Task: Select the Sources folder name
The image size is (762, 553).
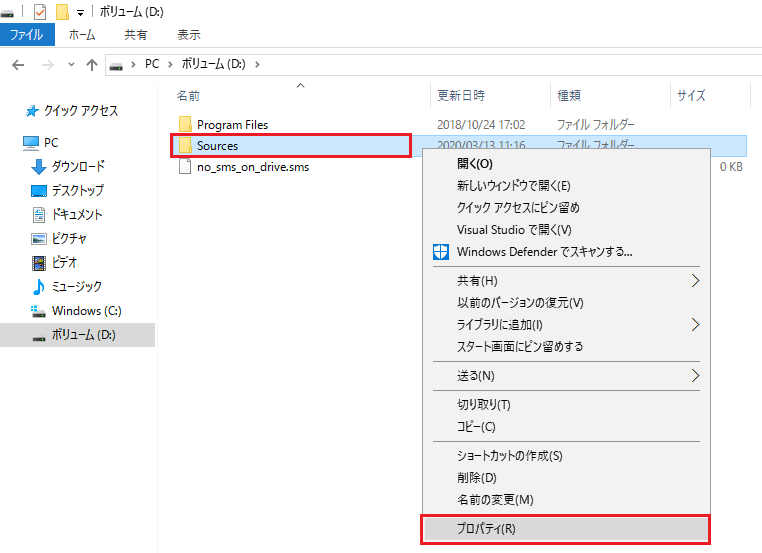Action: point(217,146)
